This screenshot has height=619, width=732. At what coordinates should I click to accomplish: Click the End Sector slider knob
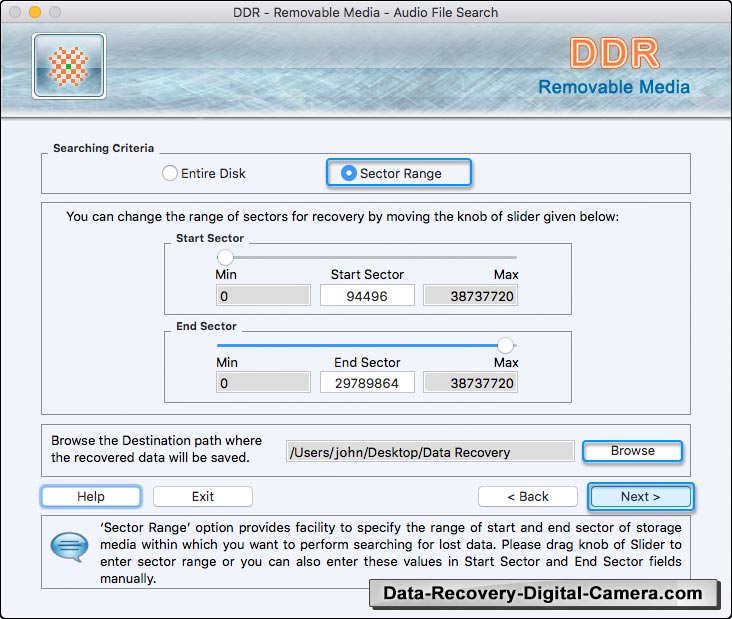[x=505, y=345]
